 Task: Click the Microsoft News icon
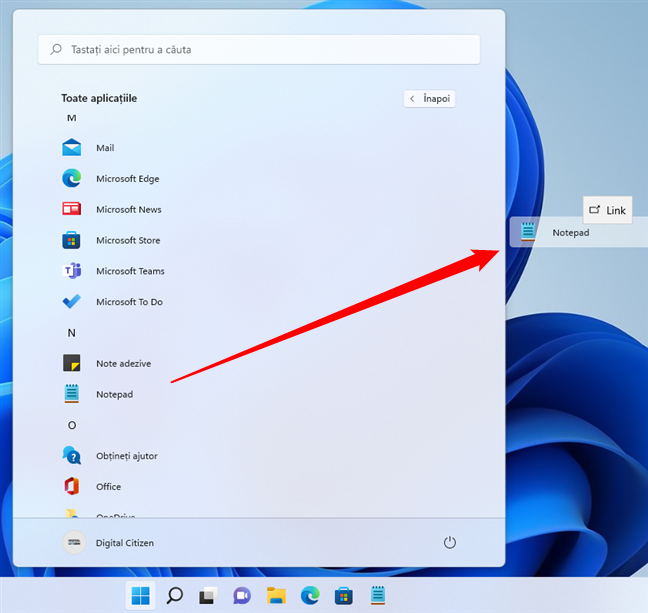pyautogui.click(x=71, y=209)
